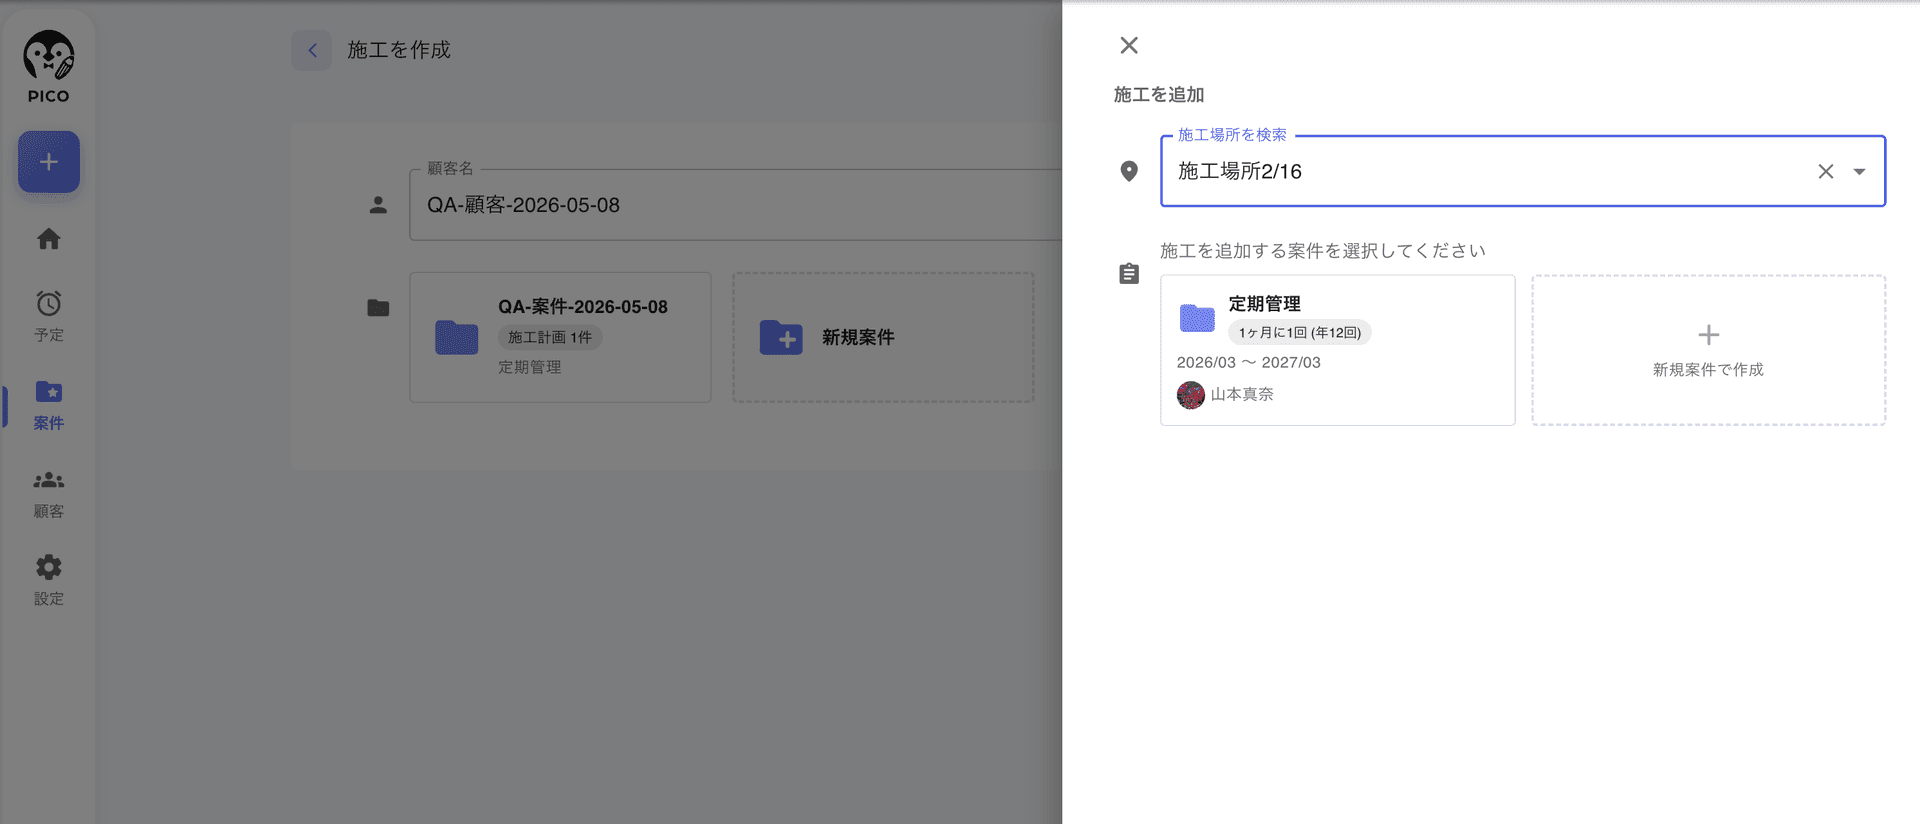Click the 施工を作成 page title
Image resolution: width=1920 pixels, height=824 pixels.
399,50
